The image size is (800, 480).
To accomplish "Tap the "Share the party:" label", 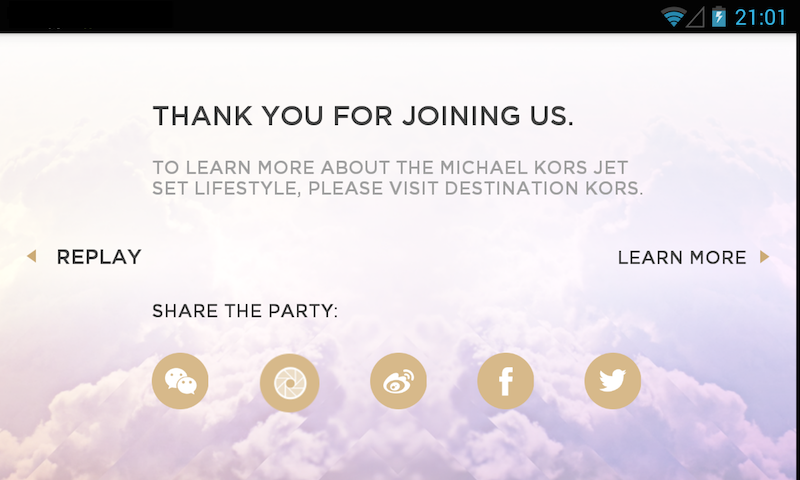I will 245,311.
